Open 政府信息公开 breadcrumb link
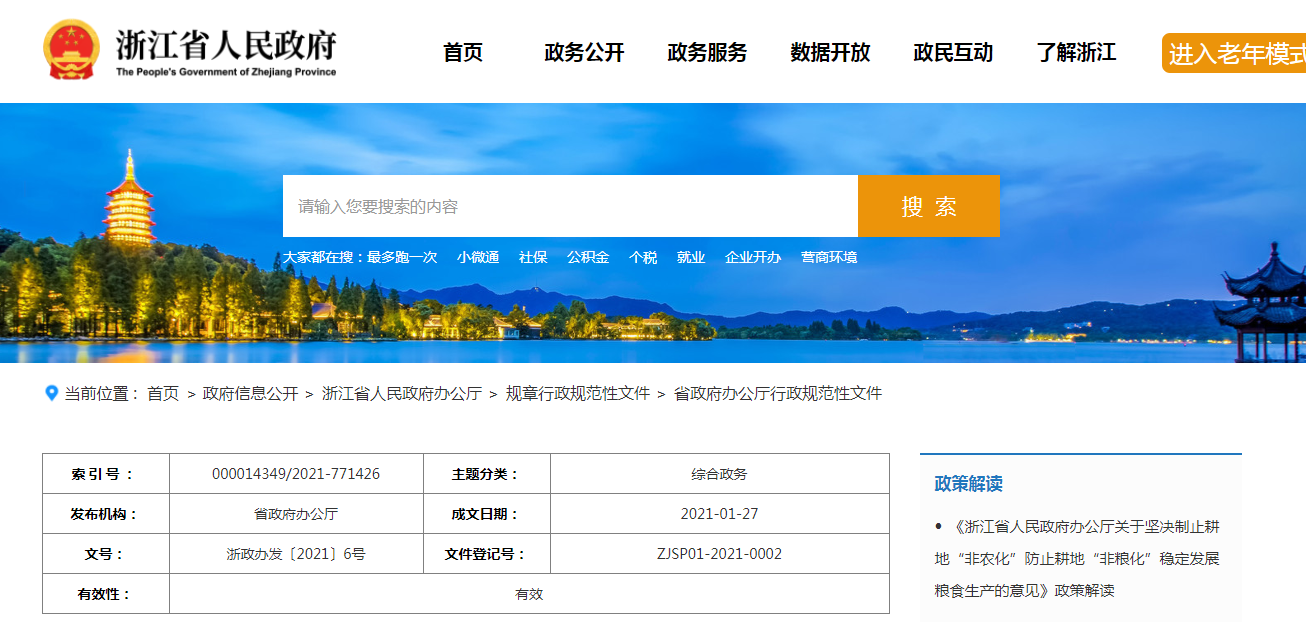This screenshot has width=1306, height=622. click(x=250, y=394)
